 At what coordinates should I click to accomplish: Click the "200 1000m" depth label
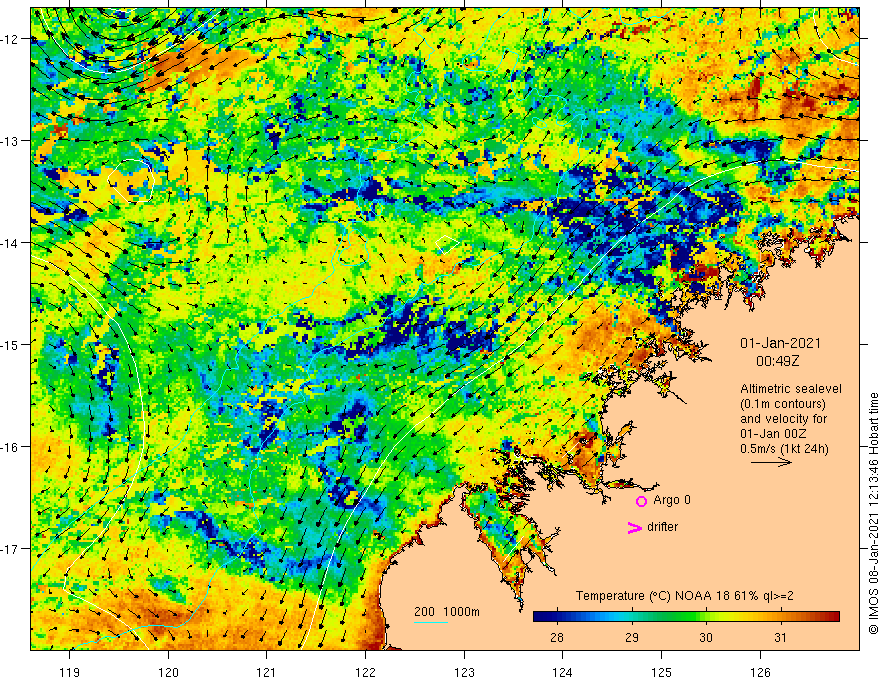pos(447,612)
